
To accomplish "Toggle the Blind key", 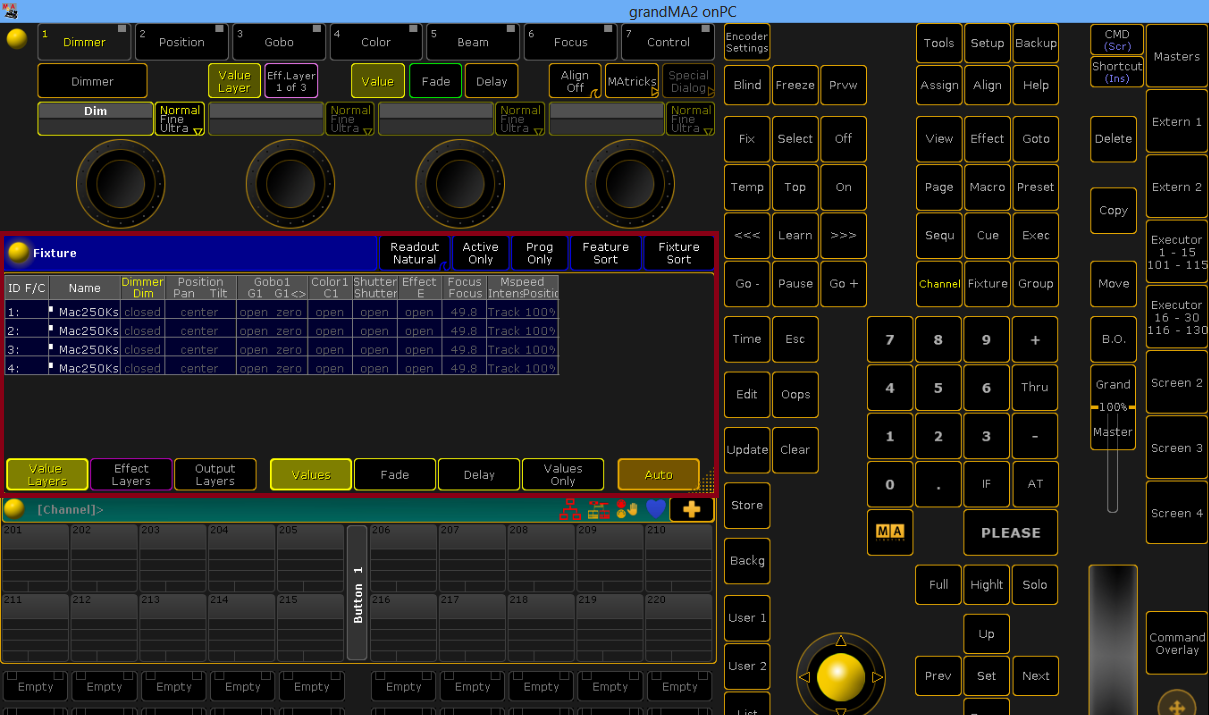I will point(747,85).
